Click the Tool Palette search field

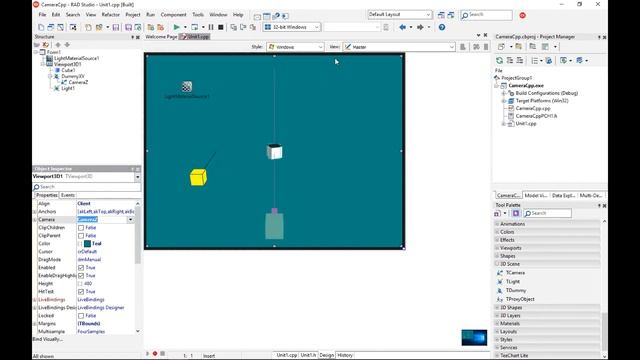(547, 213)
